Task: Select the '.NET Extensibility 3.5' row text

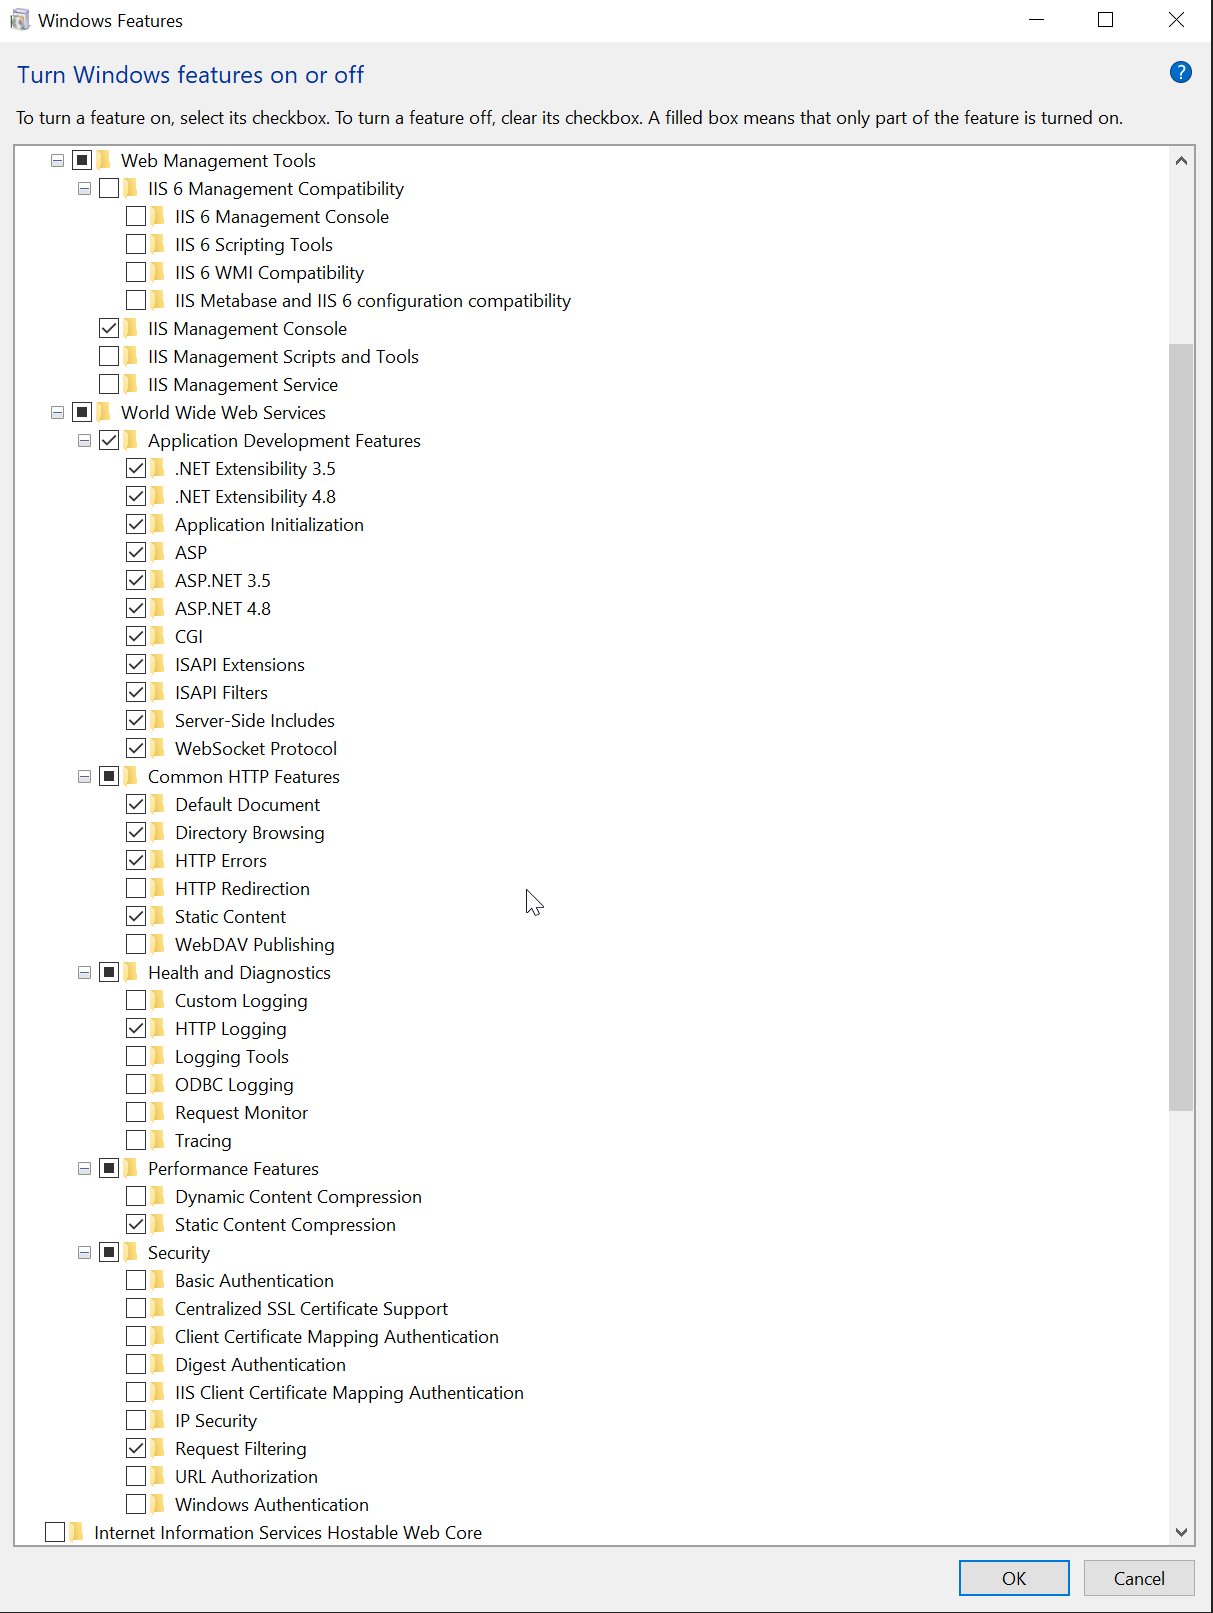Action: pos(255,468)
